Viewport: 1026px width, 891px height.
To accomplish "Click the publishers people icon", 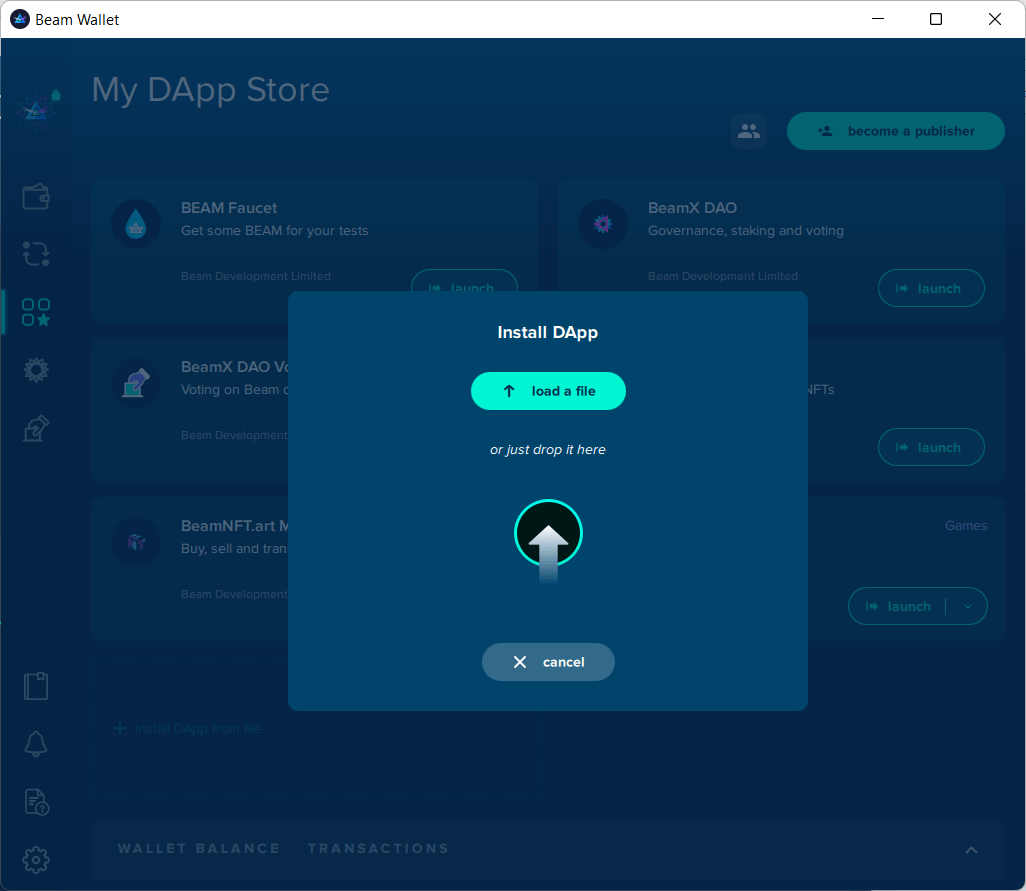I will [748, 131].
